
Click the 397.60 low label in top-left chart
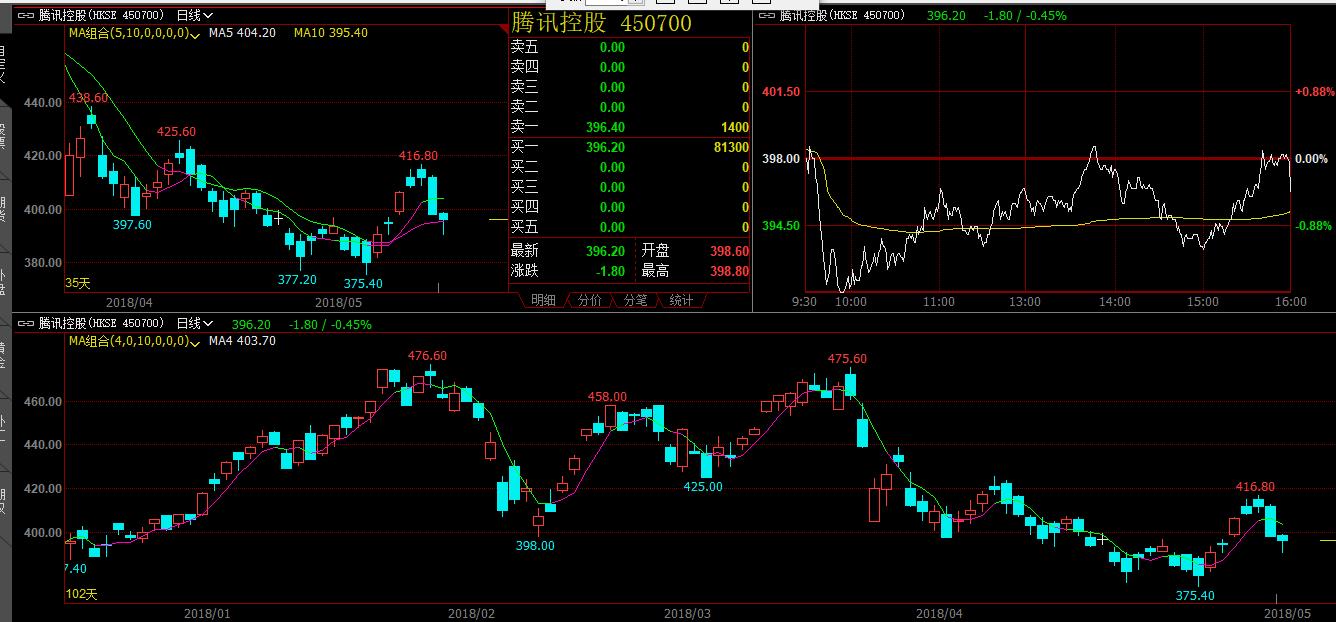132,224
